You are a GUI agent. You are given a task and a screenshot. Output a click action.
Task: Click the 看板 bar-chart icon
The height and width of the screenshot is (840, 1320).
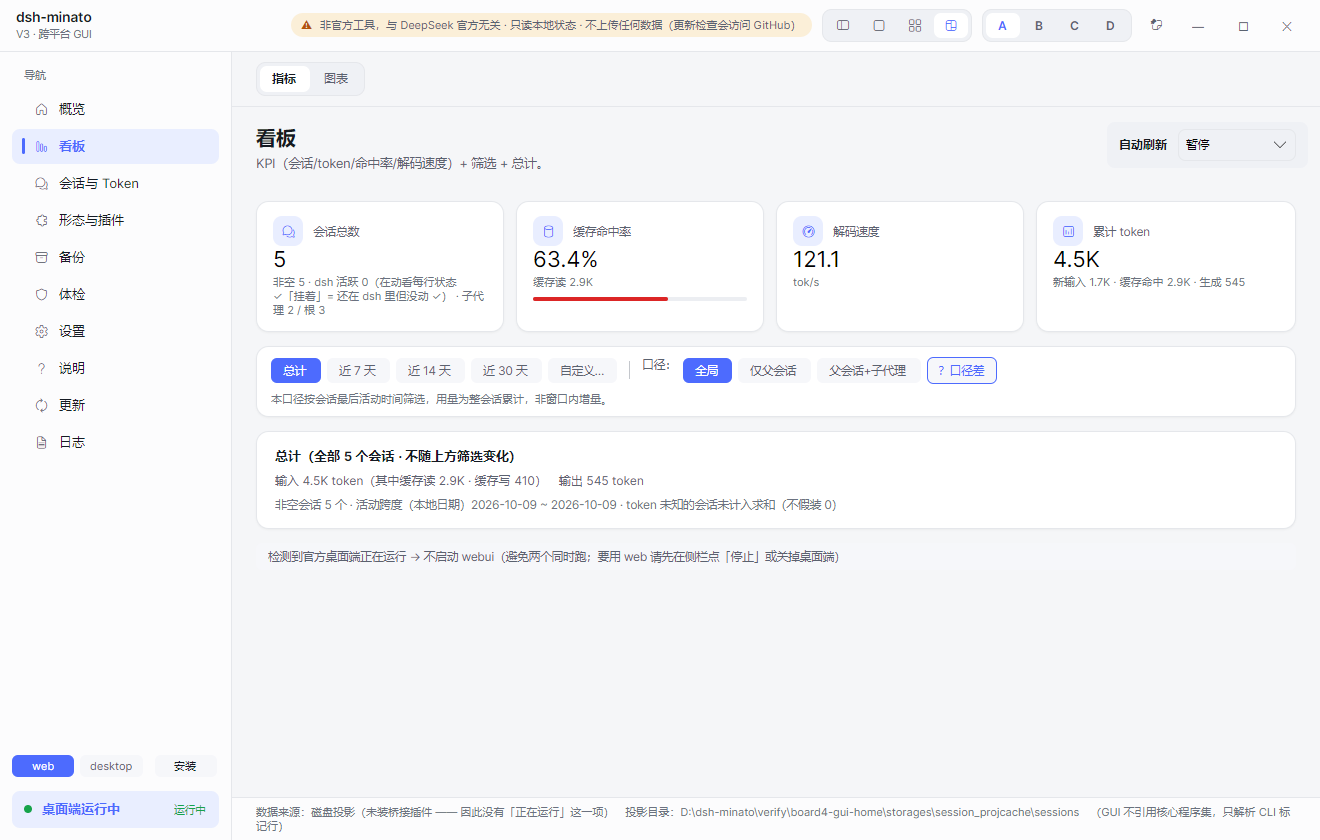41,146
